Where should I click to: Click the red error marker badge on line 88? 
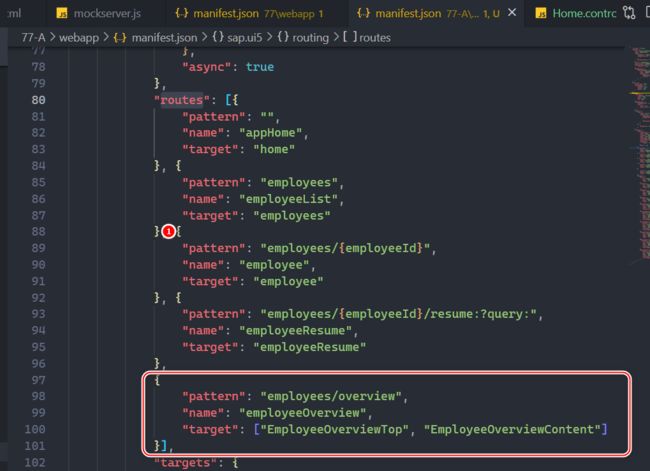click(x=168, y=231)
